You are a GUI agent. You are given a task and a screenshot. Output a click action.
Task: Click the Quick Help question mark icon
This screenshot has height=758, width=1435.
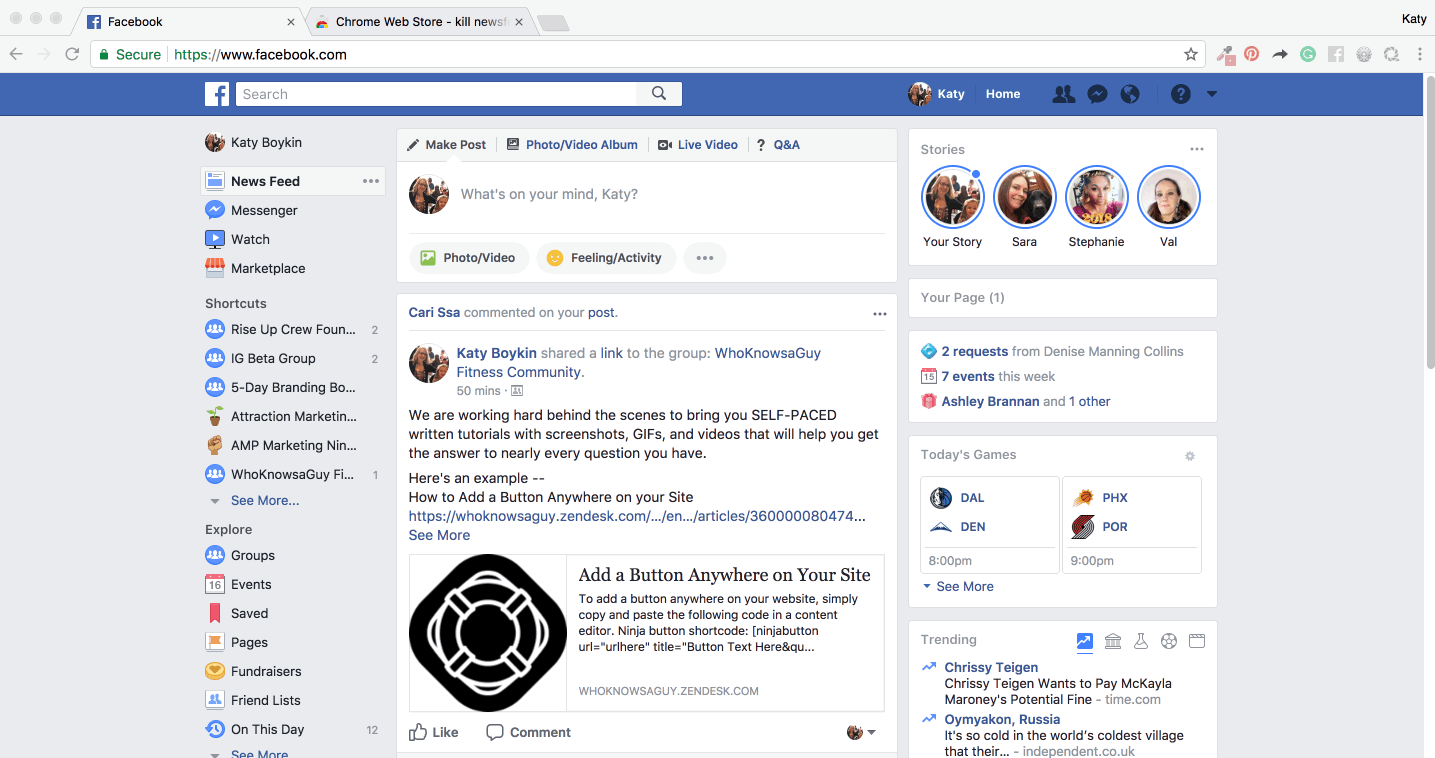pyautogui.click(x=1181, y=94)
